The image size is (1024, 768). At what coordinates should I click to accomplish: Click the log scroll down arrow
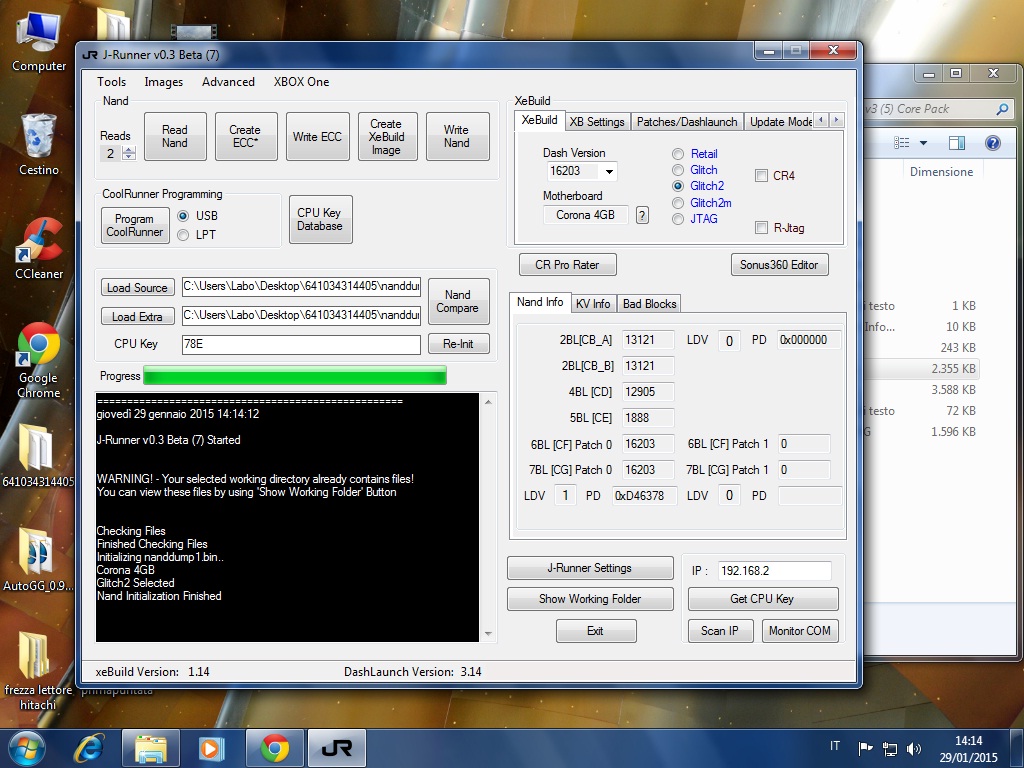488,634
